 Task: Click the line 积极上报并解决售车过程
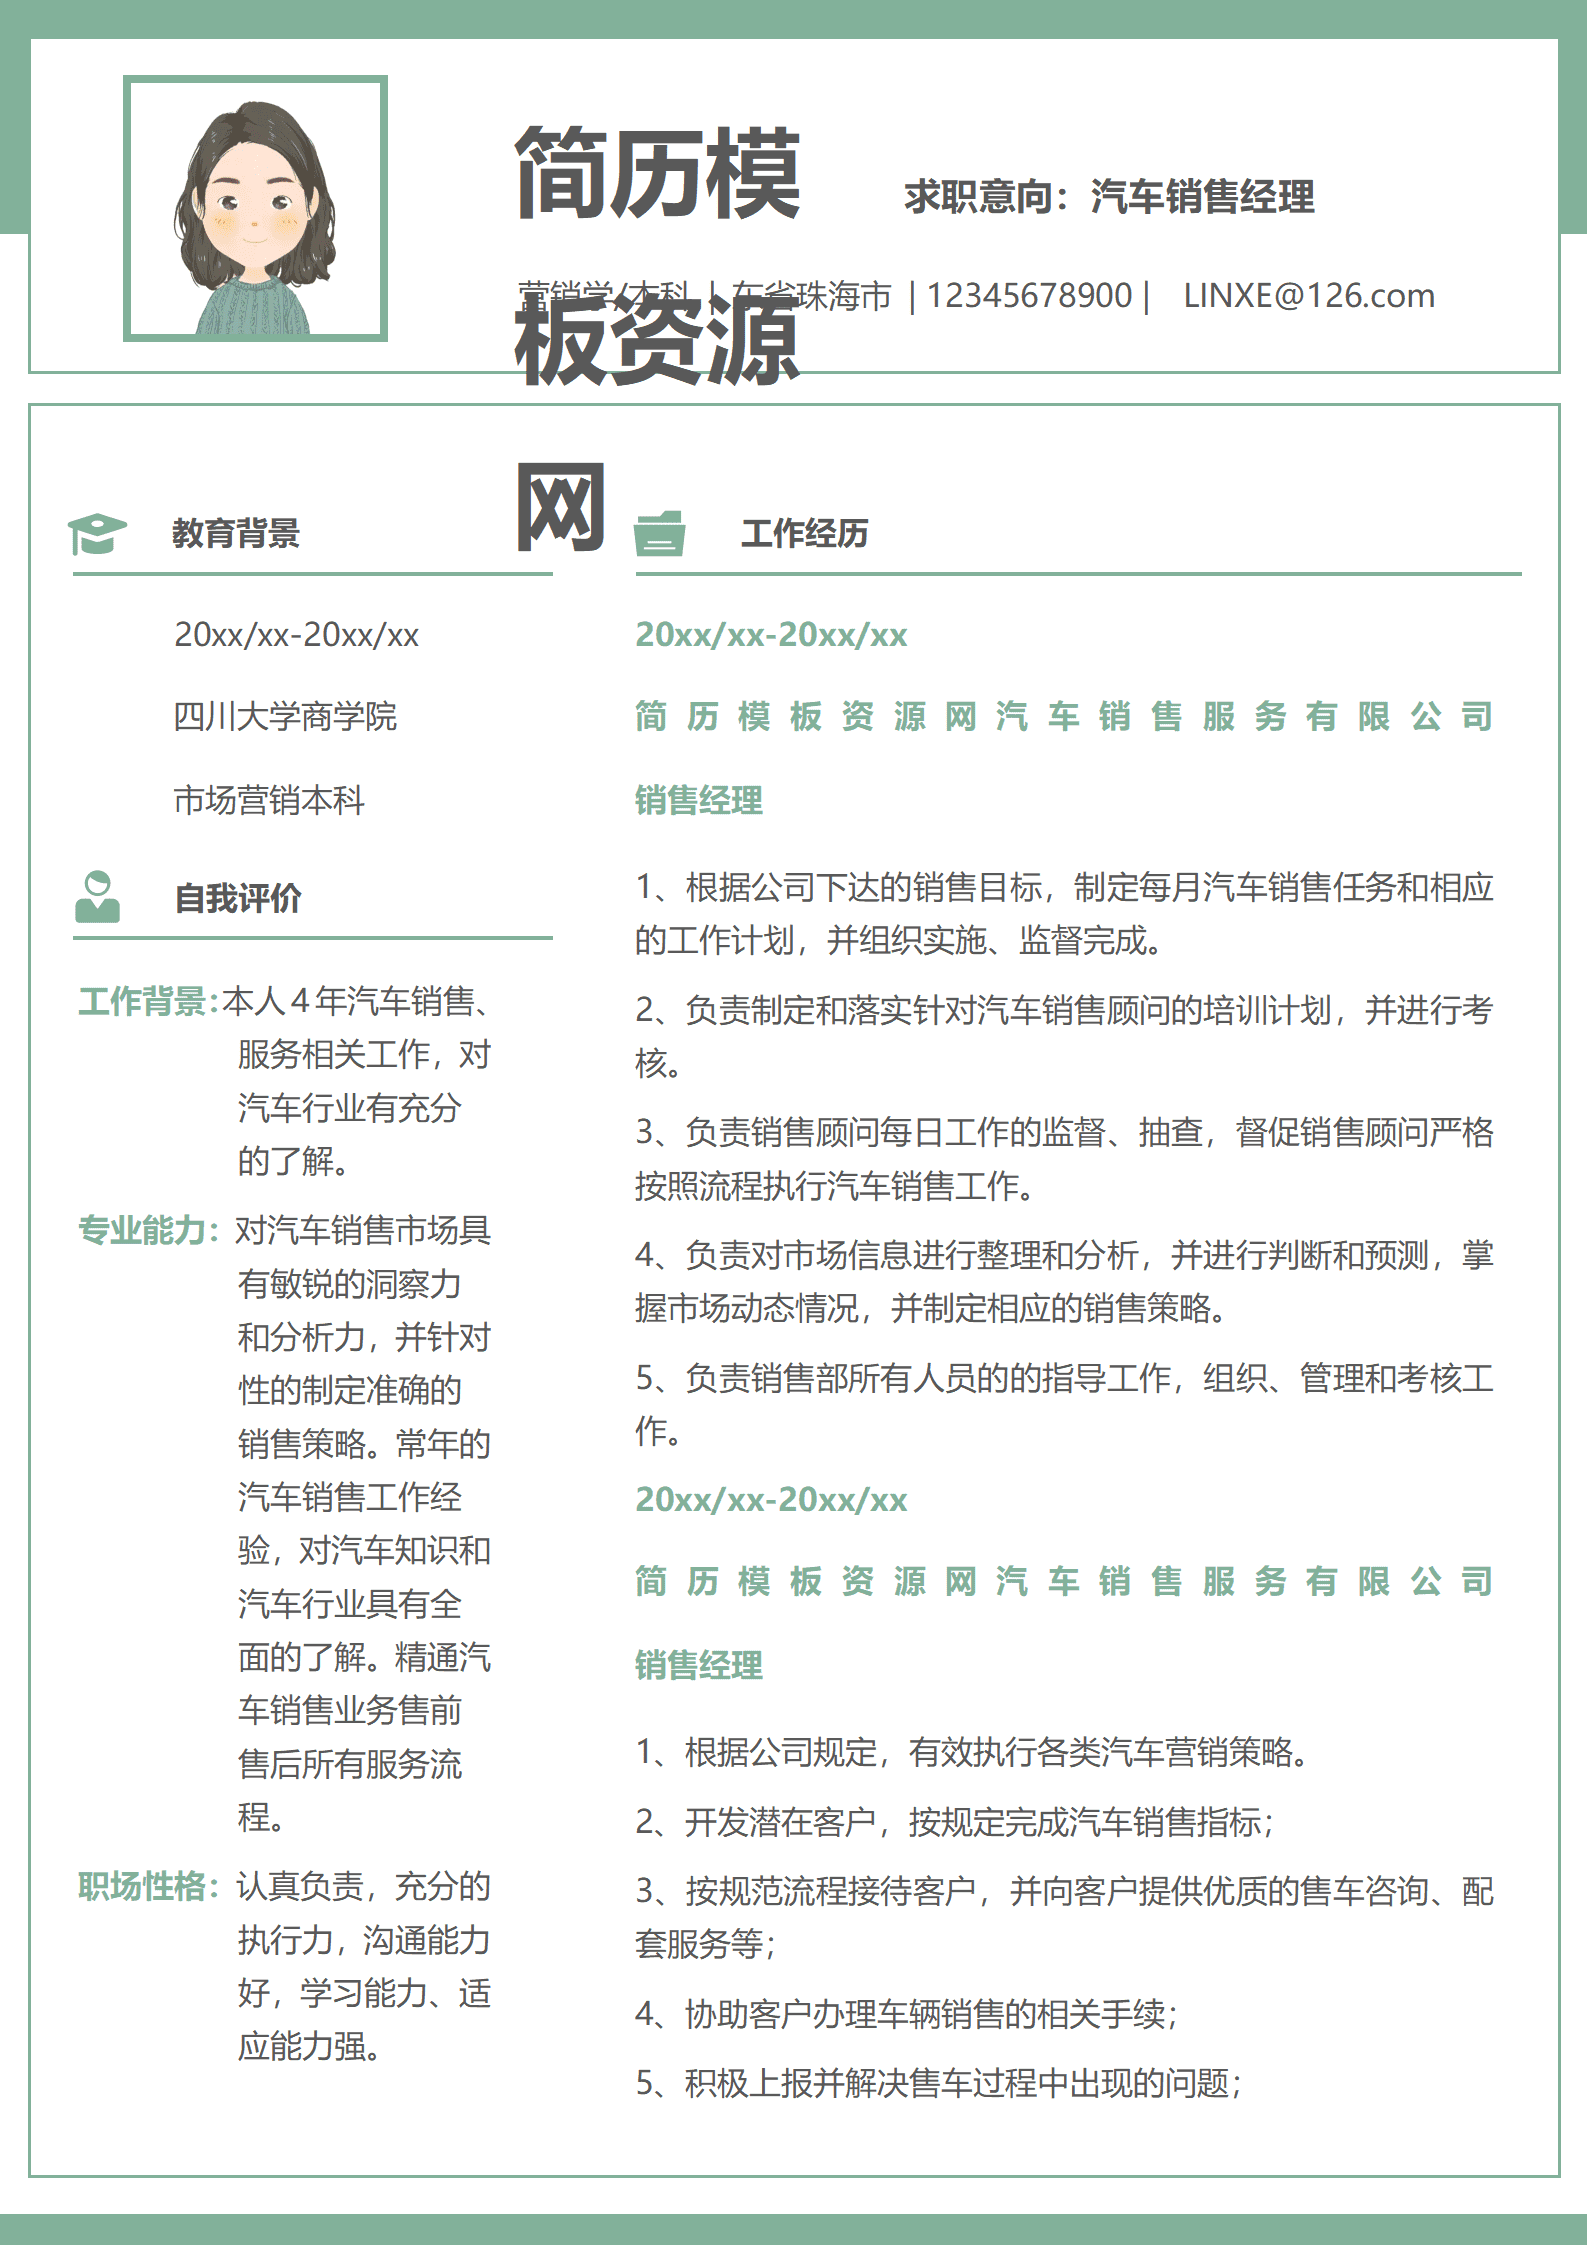[940, 2083]
